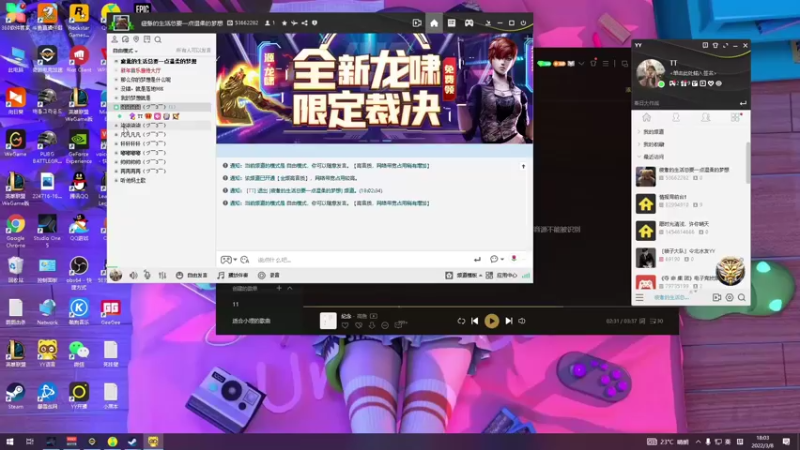The height and width of the screenshot is (450, 800).
Task: Click the chat message input field
Action: [x=362, y=260]
